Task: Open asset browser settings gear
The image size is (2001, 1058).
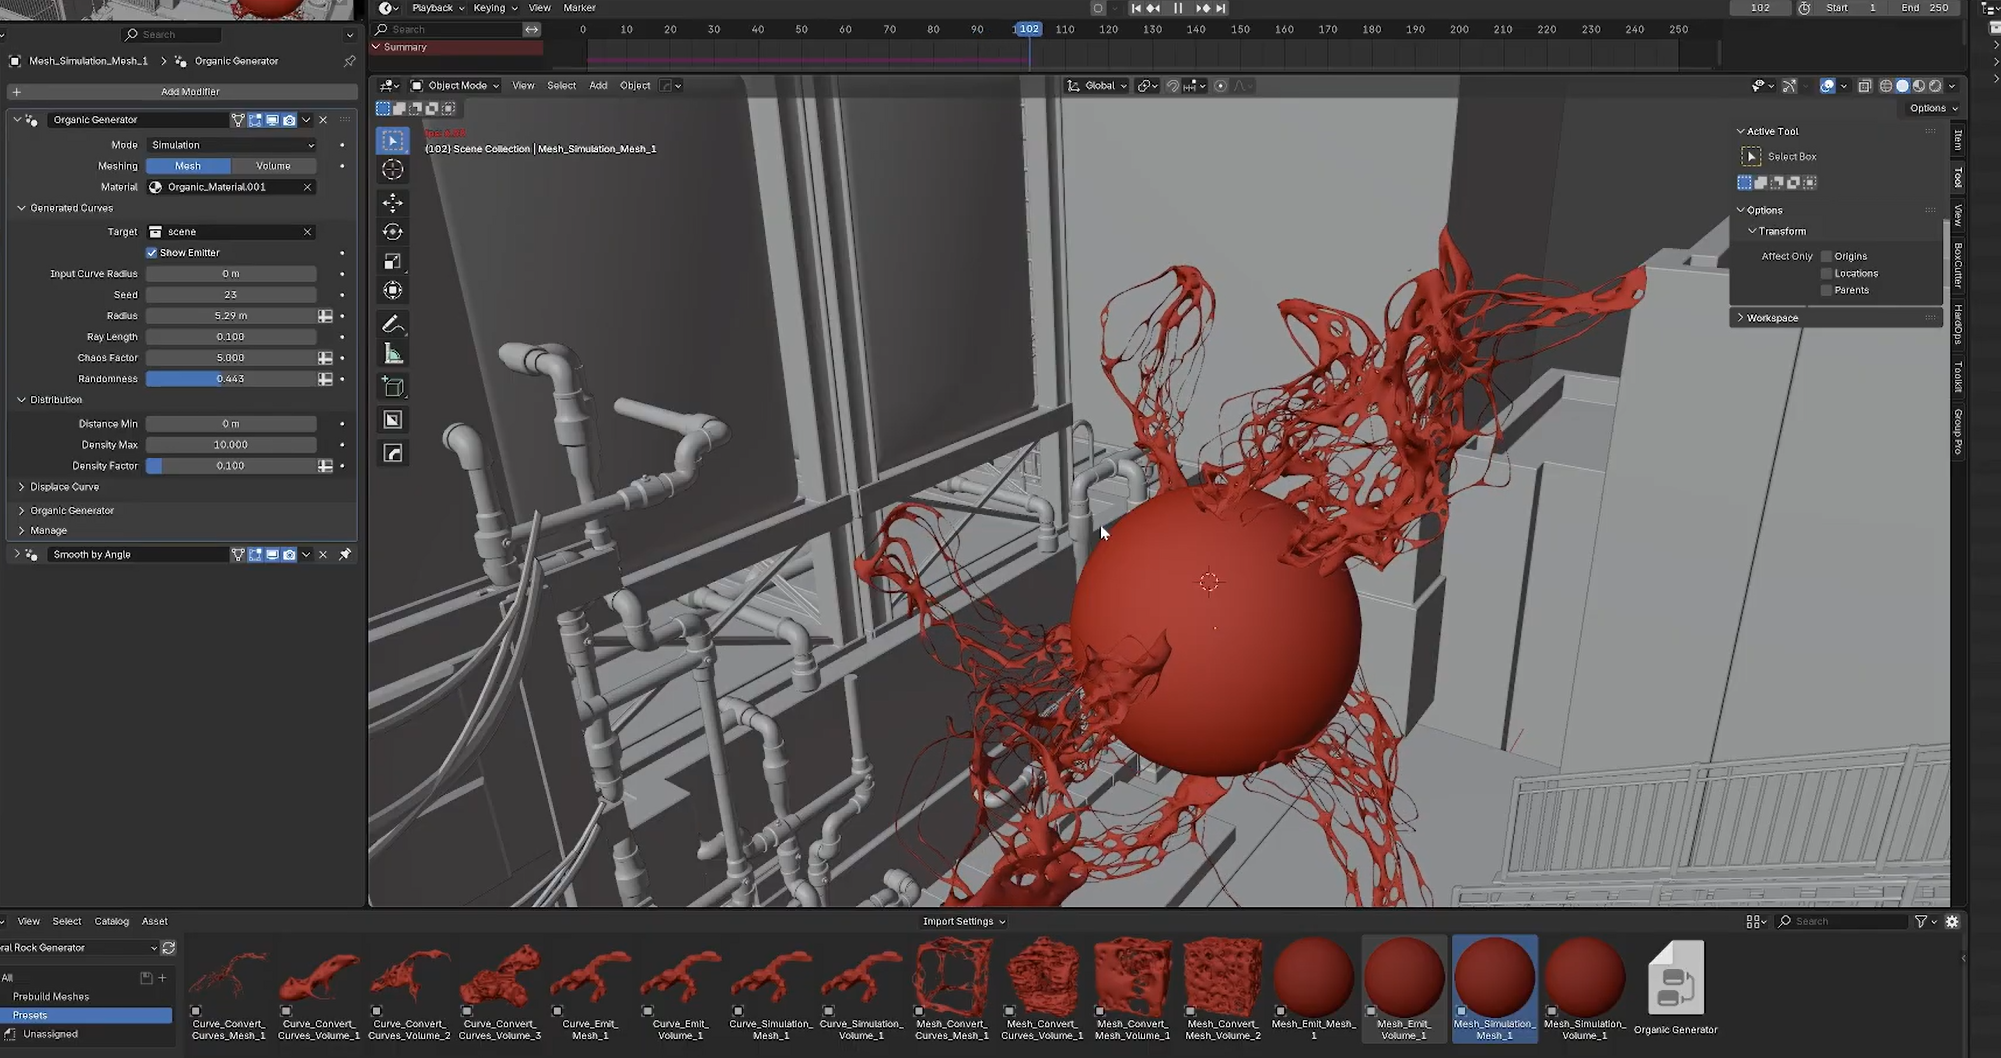Action: [x=1952, y=922]
